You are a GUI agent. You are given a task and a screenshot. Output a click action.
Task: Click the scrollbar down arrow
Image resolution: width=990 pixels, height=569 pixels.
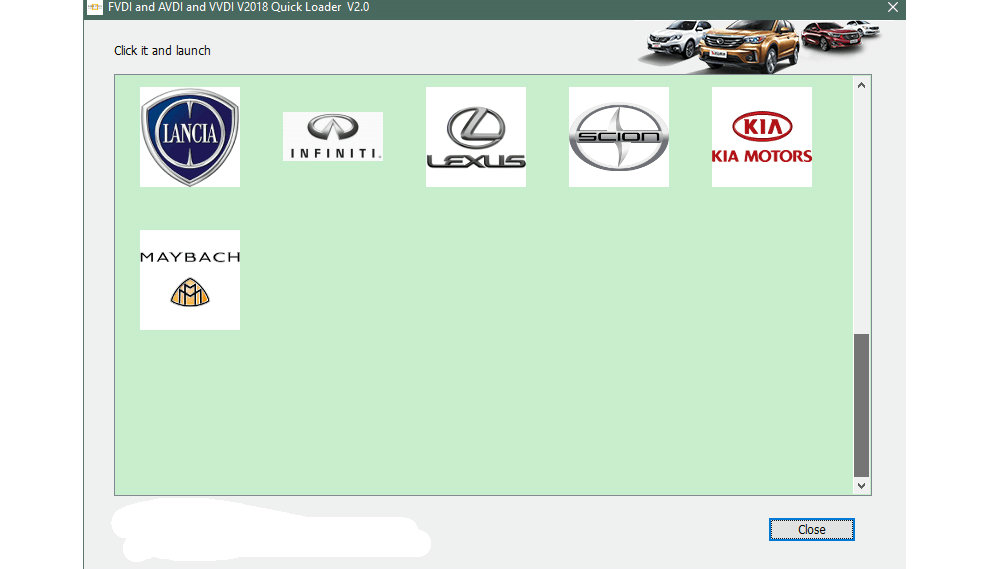[x=861, y=486]
